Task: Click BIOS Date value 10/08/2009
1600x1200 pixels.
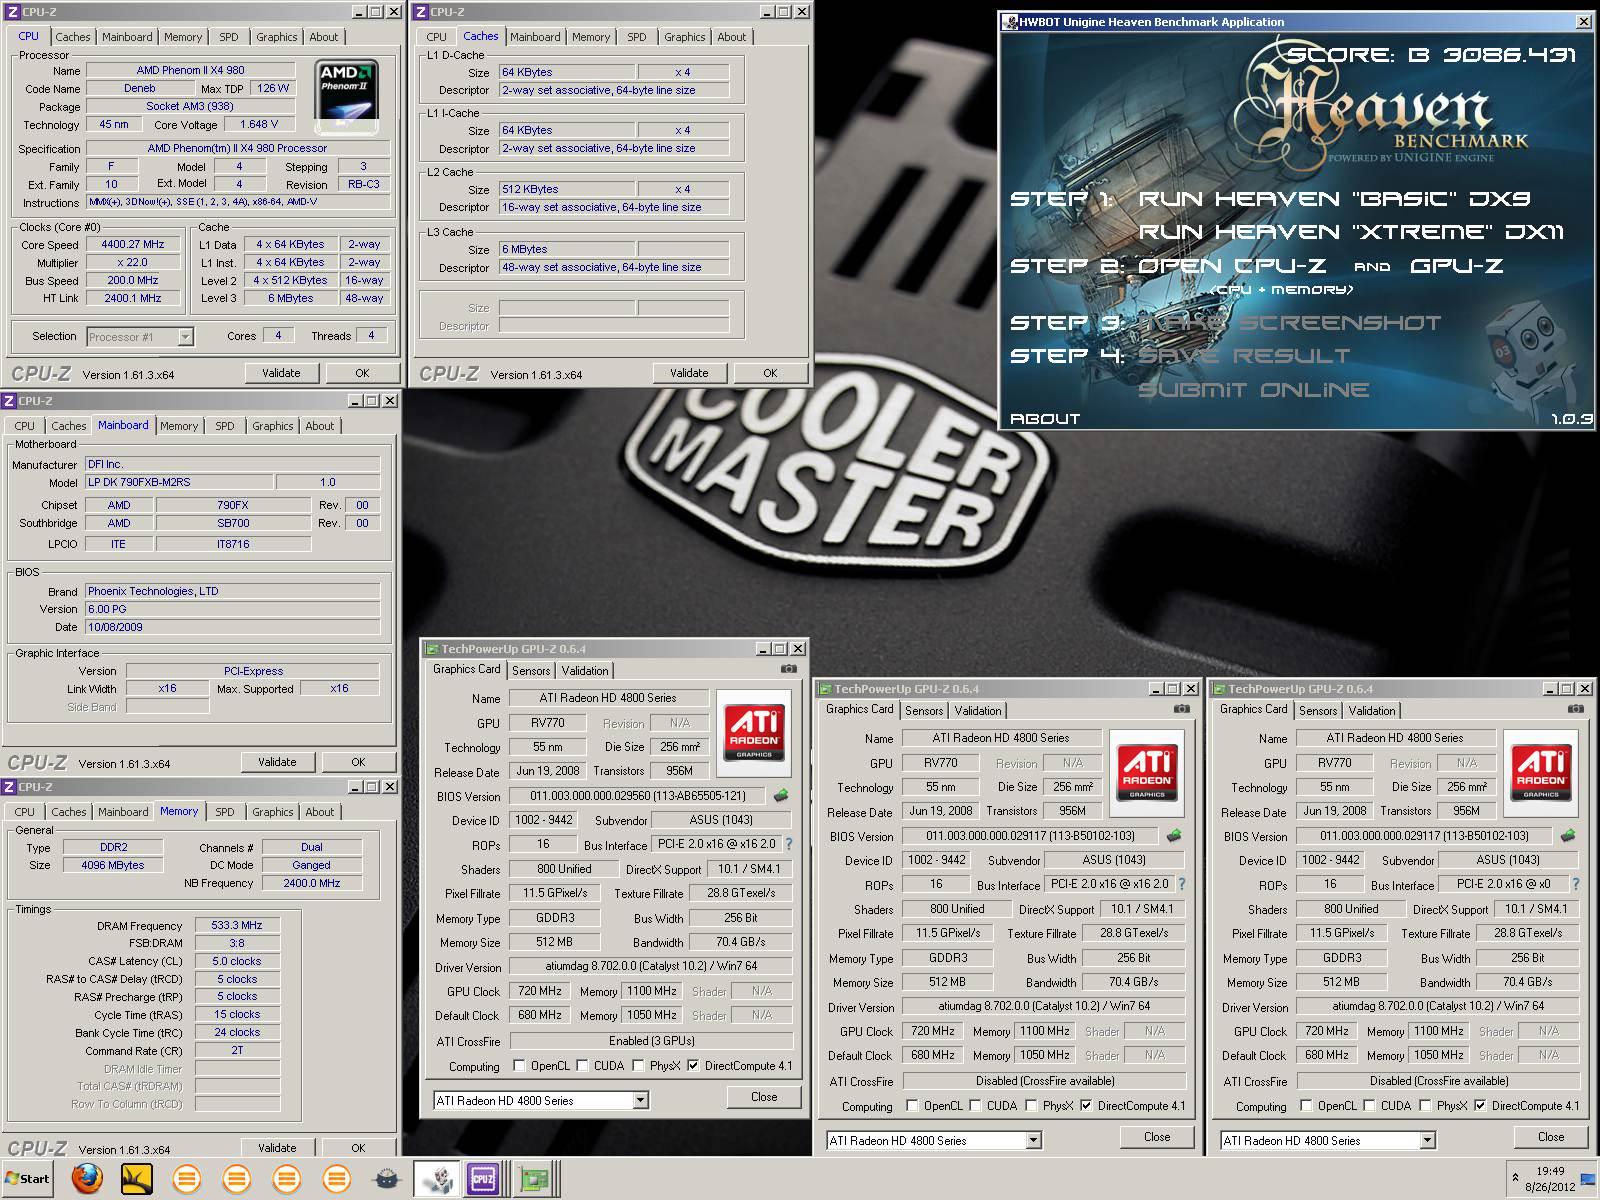Action: pos(232,627)
